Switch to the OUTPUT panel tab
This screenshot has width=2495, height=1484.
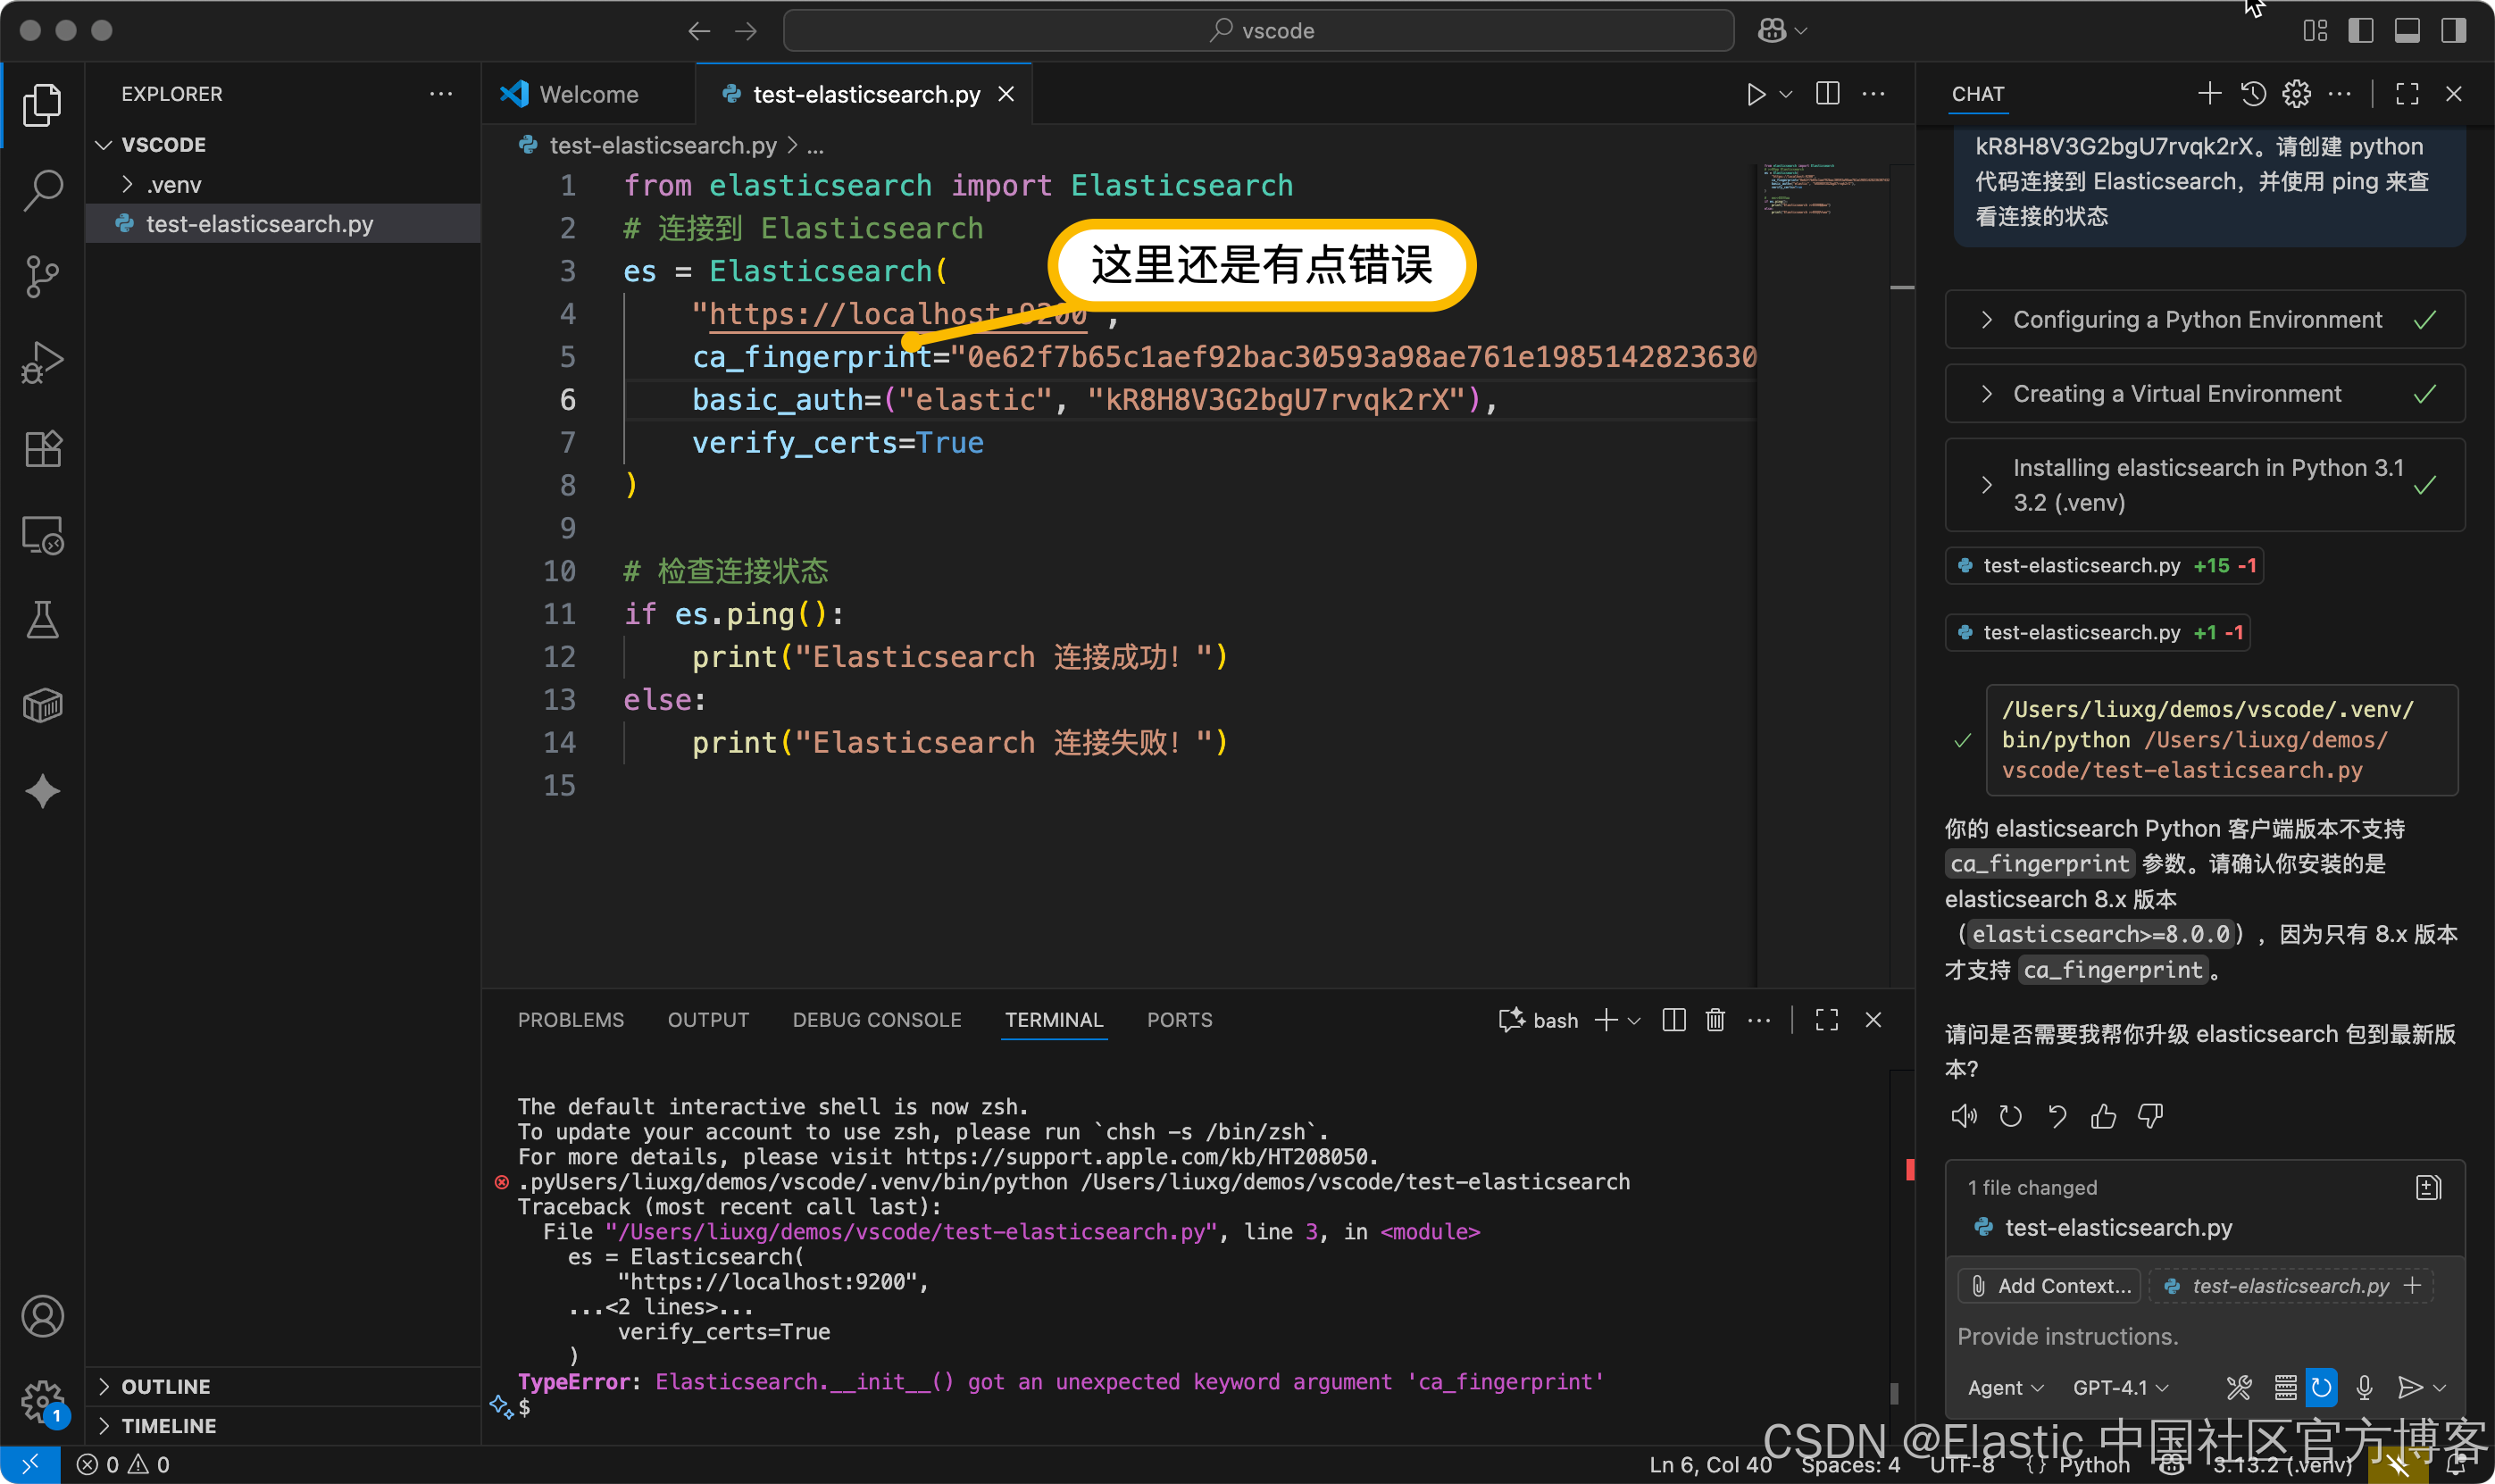coord(708,1020)
